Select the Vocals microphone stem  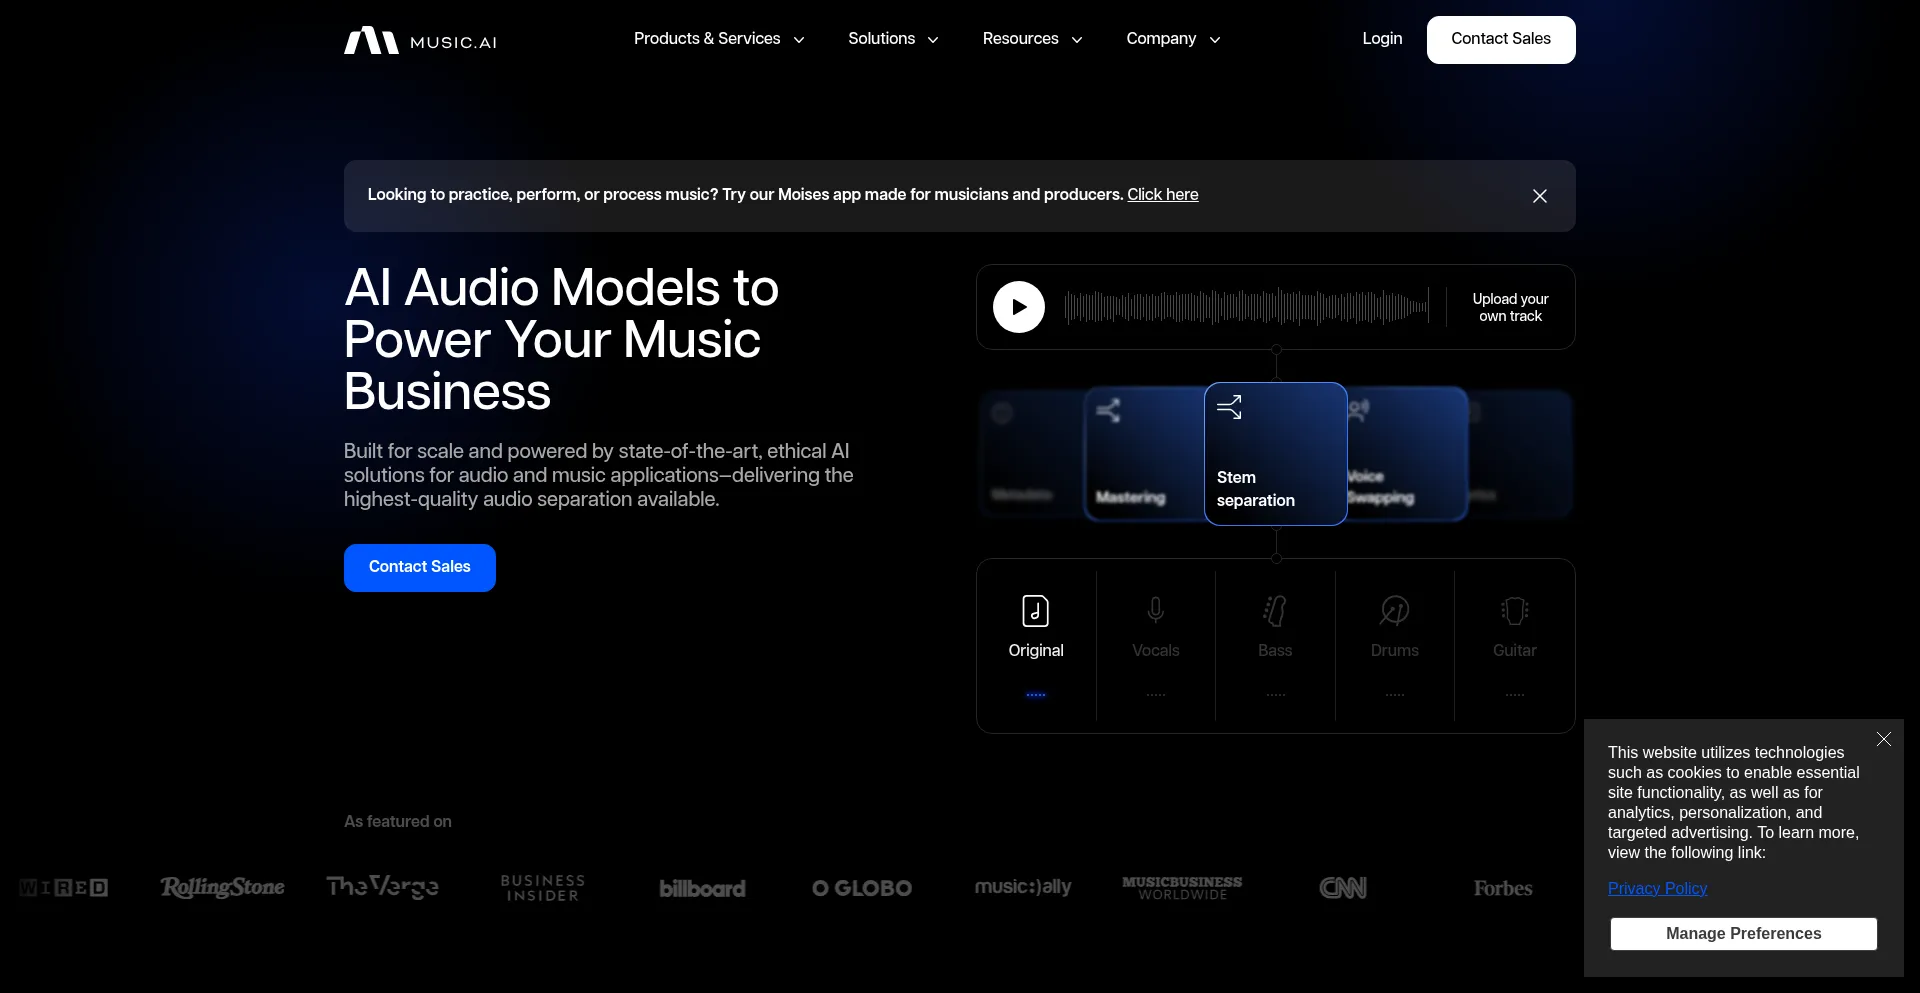pyautogui.click(x=1155, y=611)
